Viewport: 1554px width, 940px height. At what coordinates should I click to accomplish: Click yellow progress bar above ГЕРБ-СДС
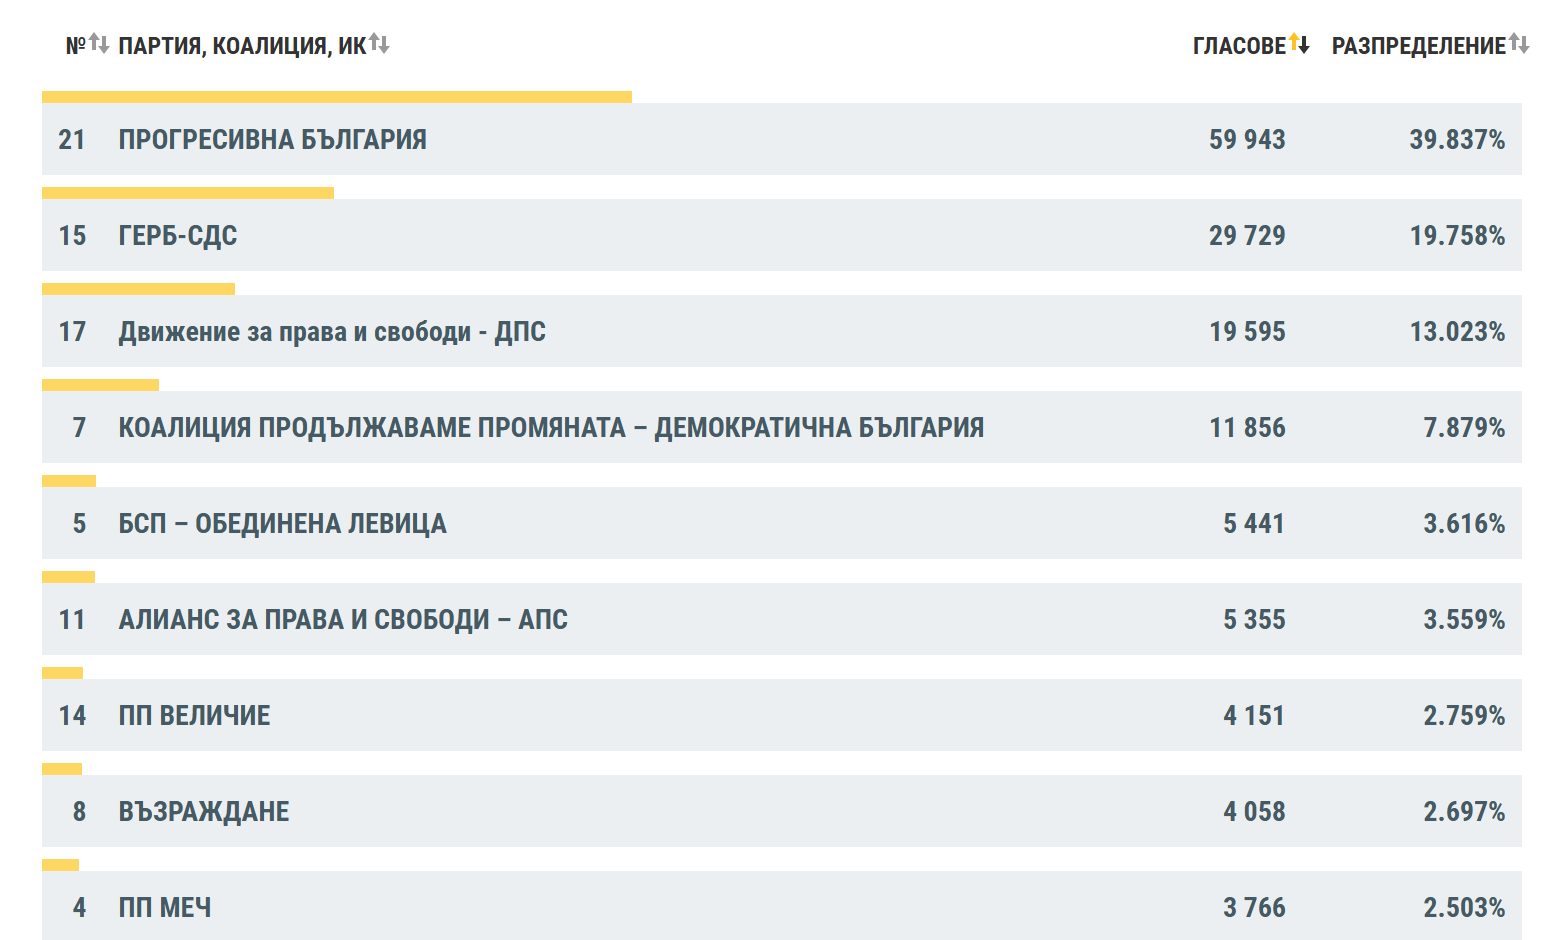click(188, 193)
